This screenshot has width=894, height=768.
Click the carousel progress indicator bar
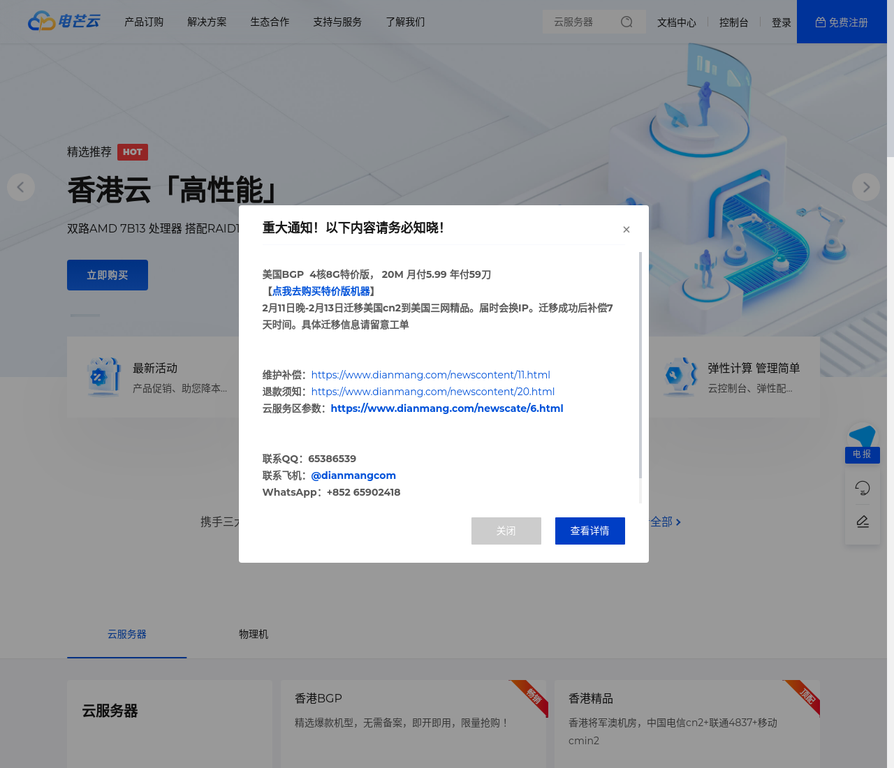84,315
